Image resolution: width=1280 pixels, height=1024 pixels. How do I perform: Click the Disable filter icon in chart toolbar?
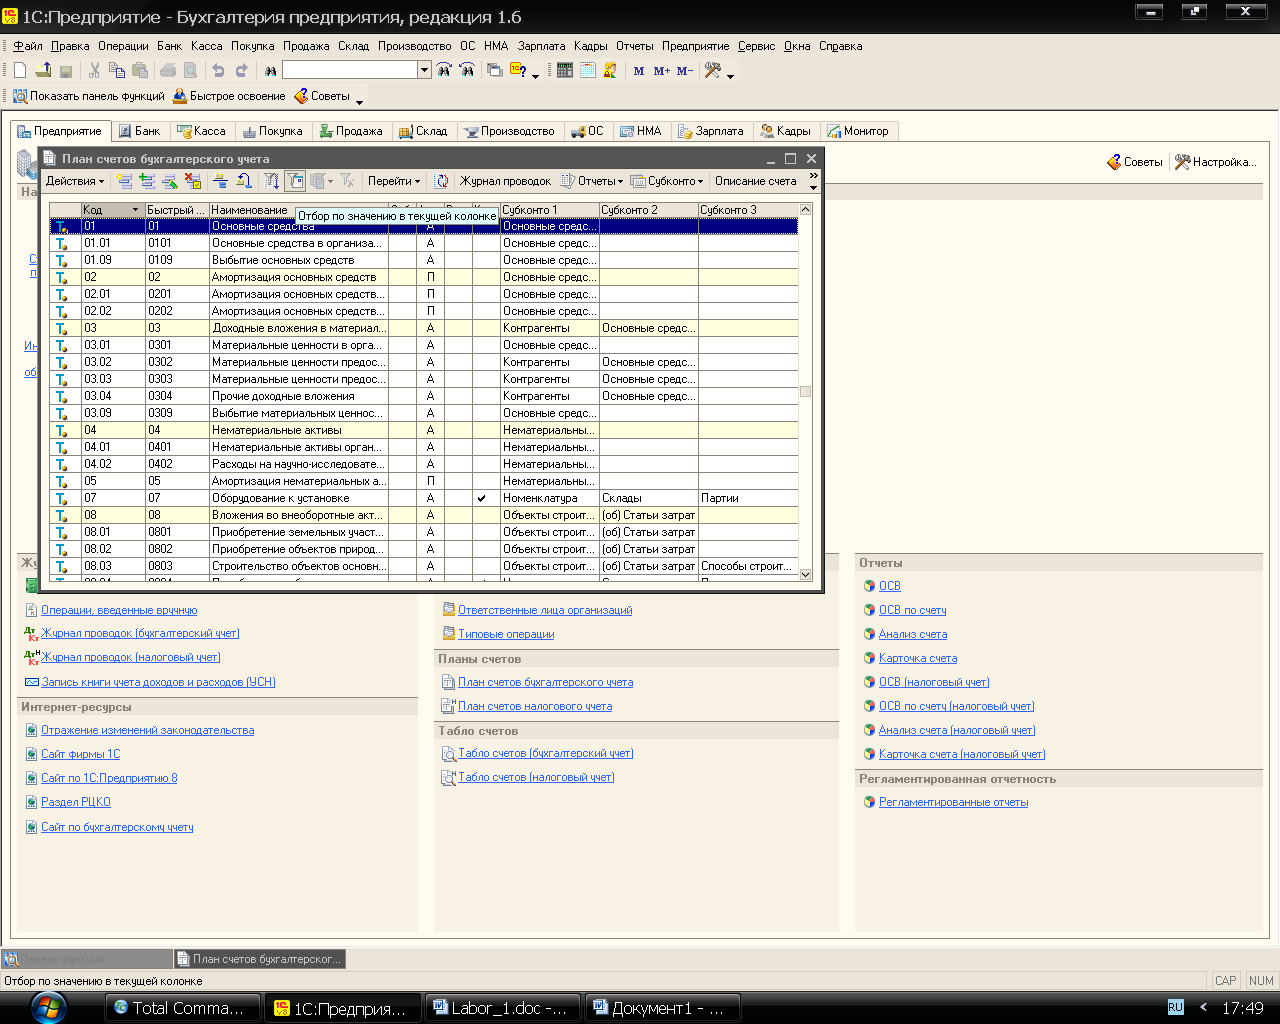(x=347, y=181)
